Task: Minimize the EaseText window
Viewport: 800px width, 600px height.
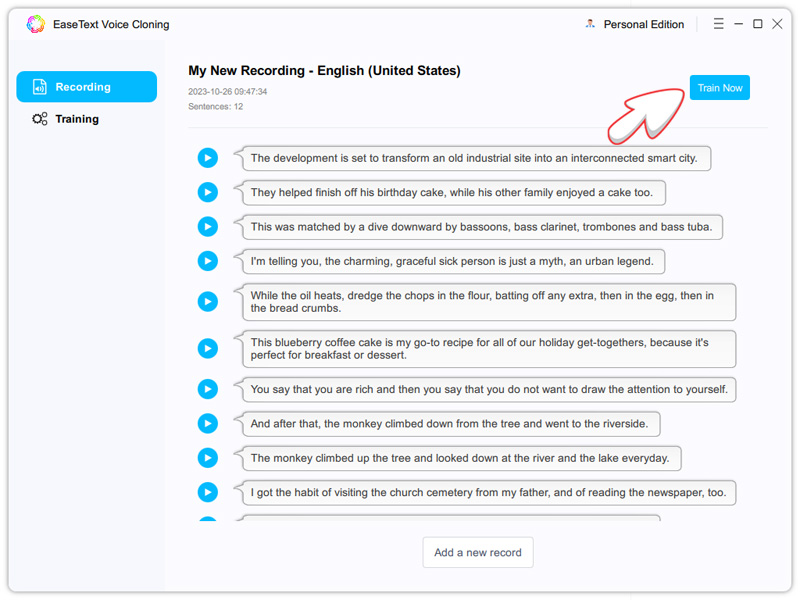Action: 738,24
